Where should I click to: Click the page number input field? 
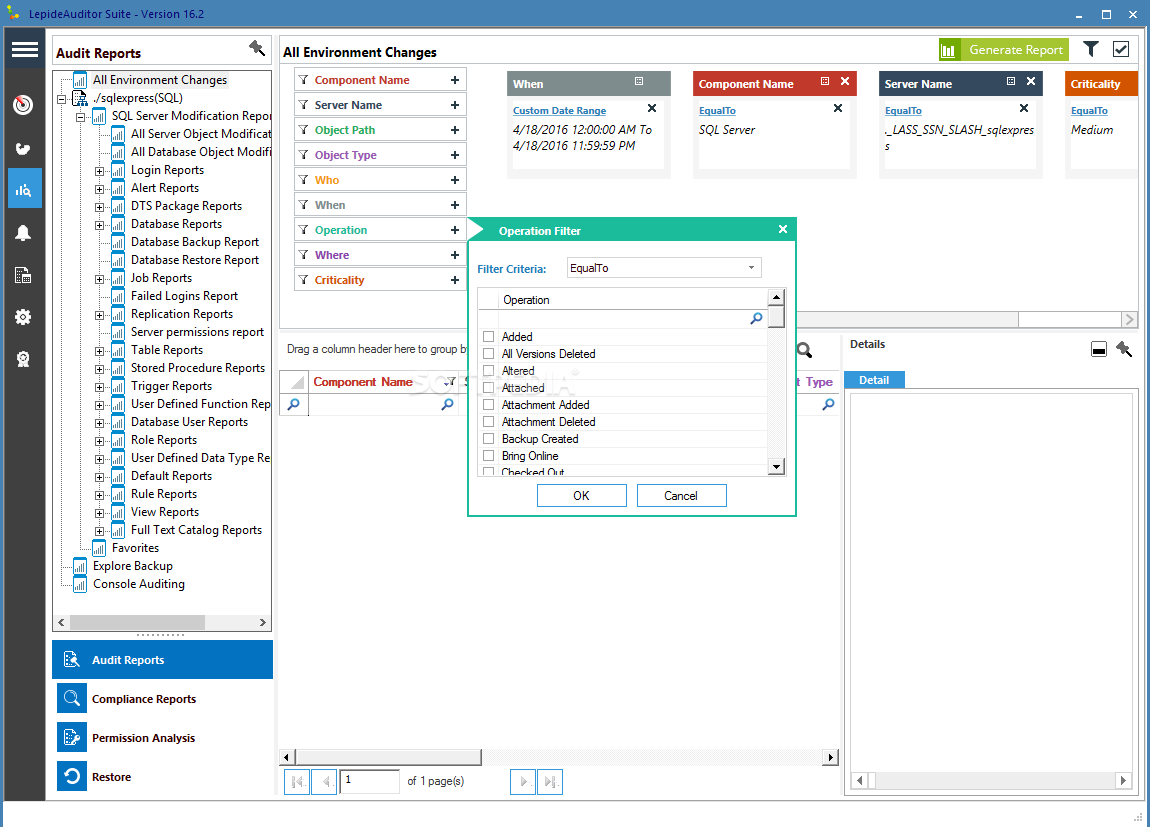point(370,782)
